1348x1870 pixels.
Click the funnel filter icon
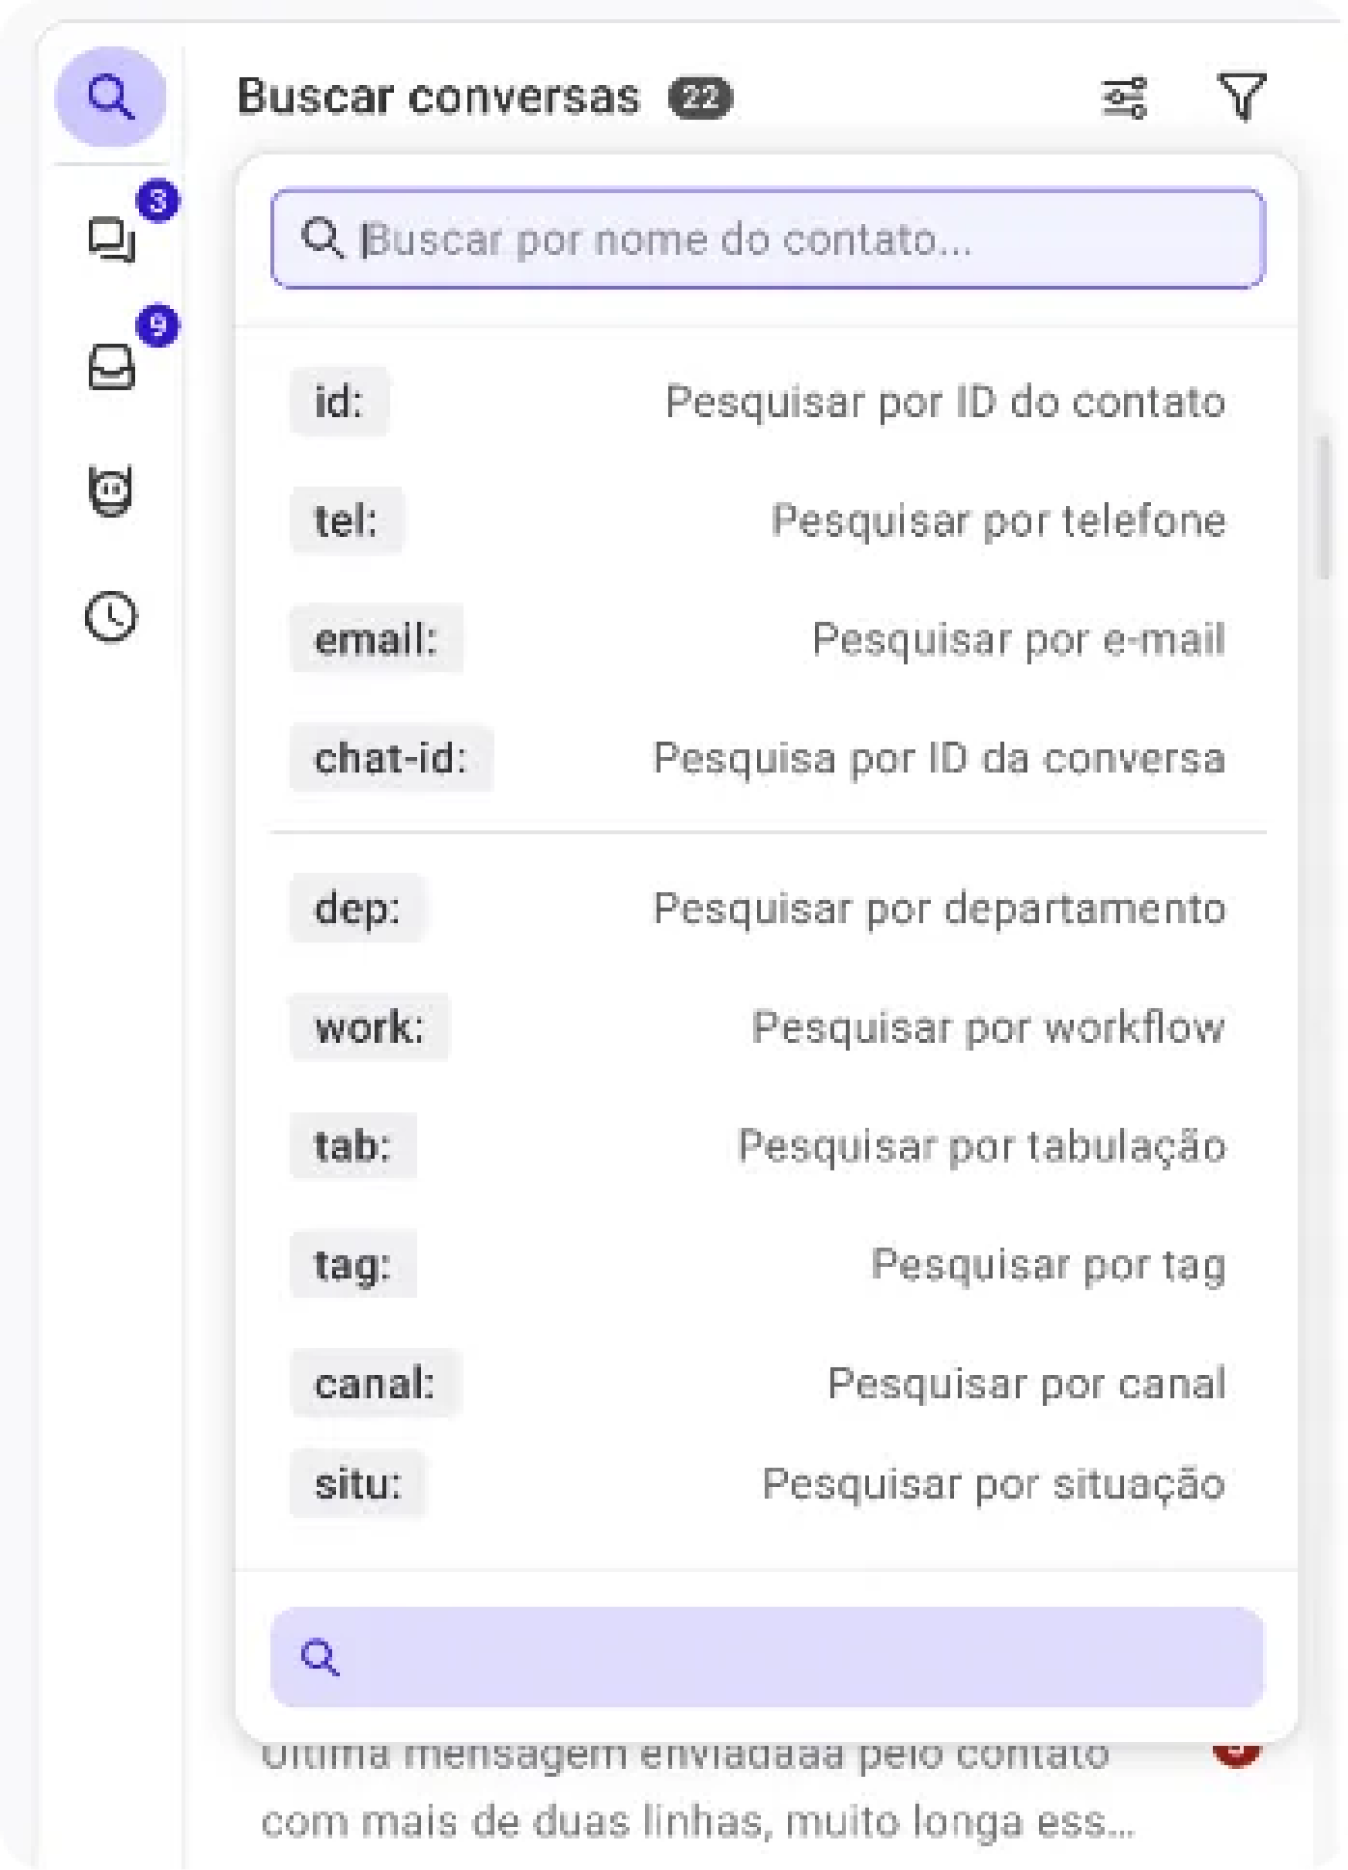(x=1242, y=97)
